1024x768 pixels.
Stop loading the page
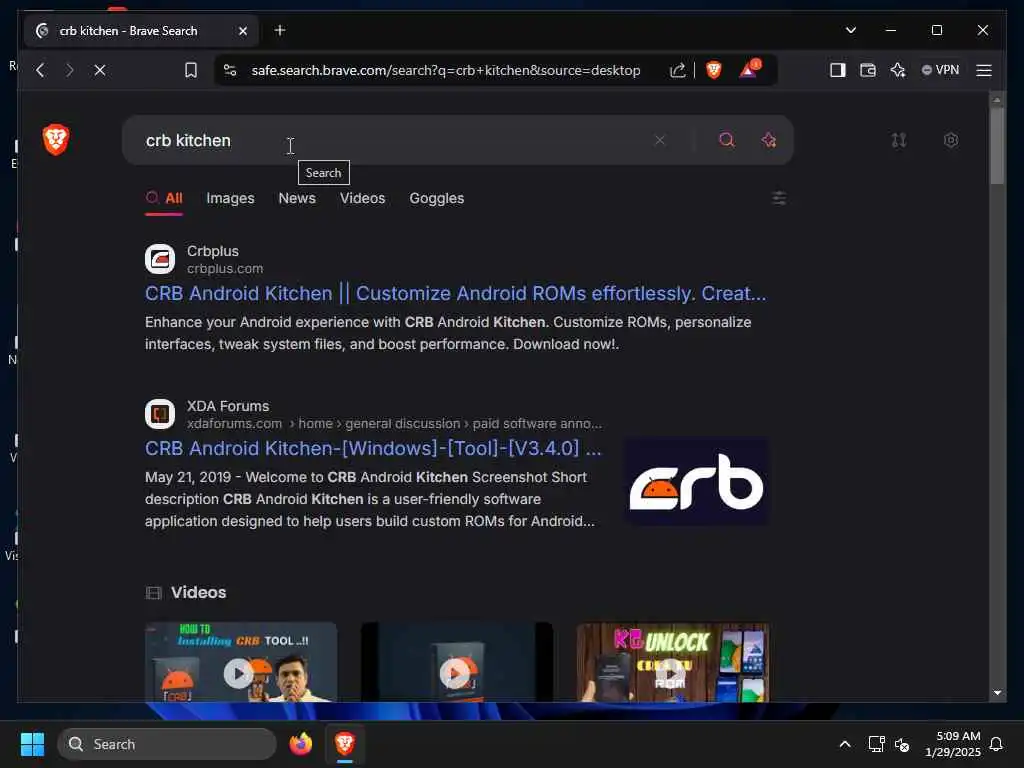[x=100, y=70]
